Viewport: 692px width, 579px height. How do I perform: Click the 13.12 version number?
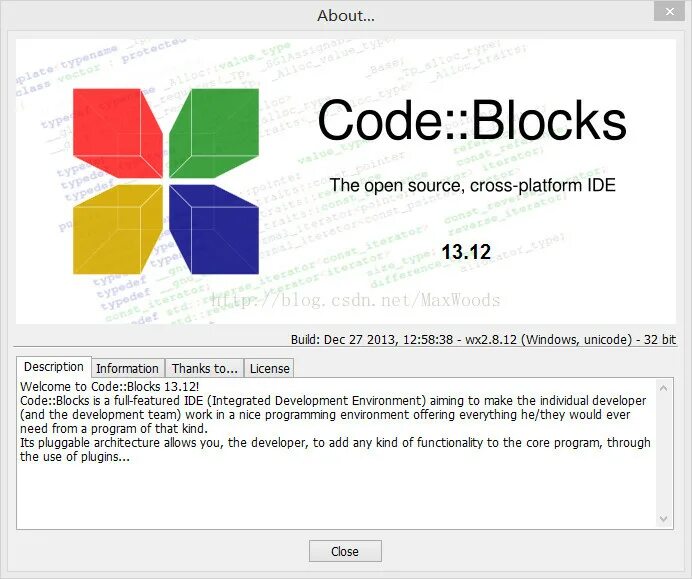point(466,252)
